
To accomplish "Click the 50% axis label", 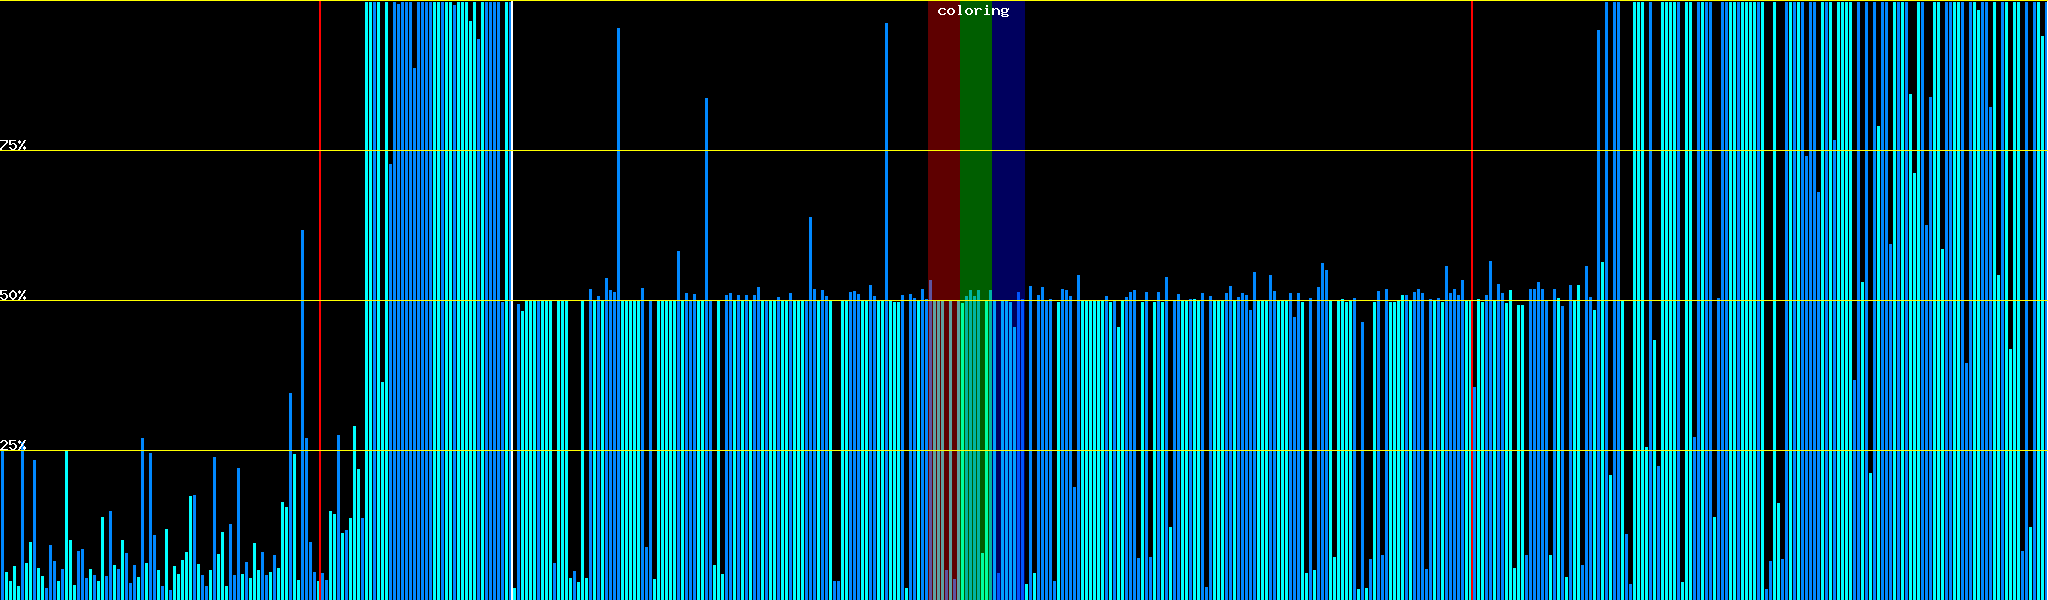I will coord(13,295).
